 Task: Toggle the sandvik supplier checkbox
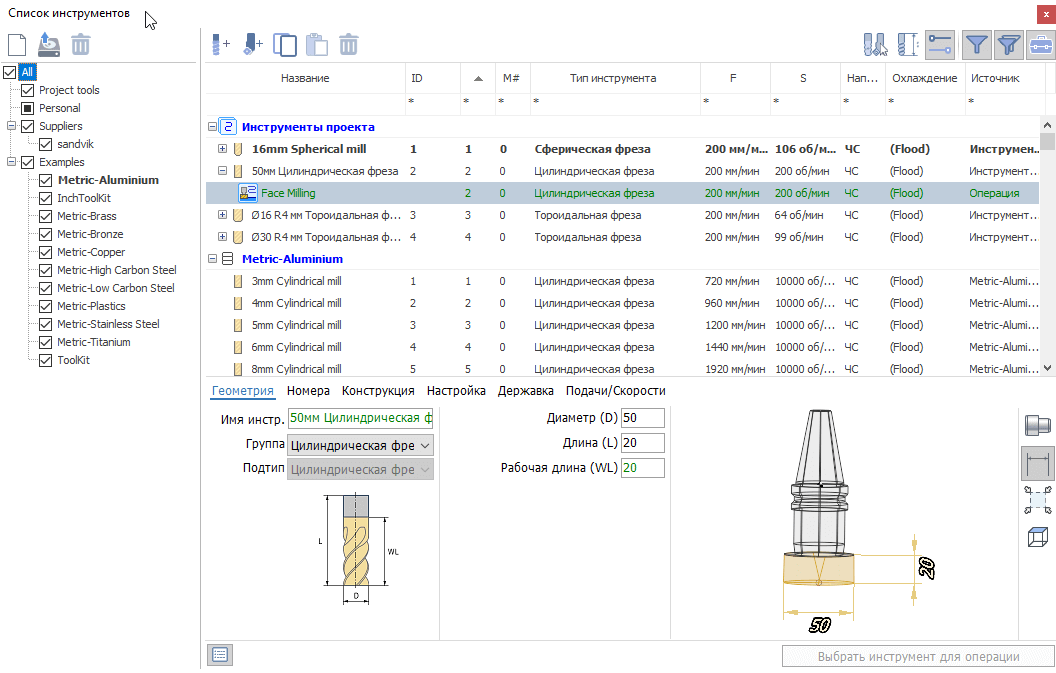(x=46, y=144)
